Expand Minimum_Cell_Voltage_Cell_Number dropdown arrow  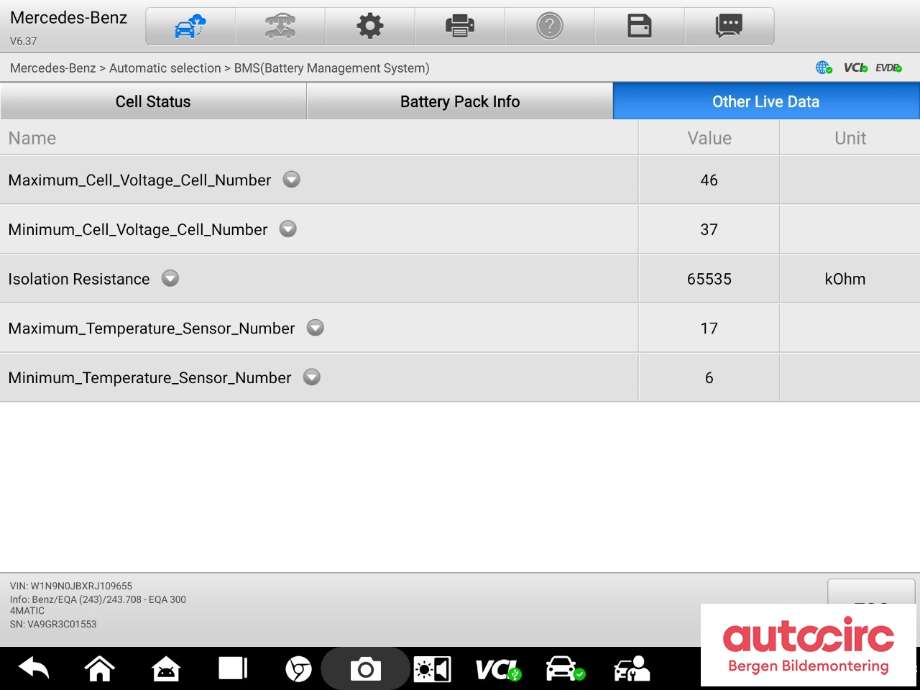288,228
